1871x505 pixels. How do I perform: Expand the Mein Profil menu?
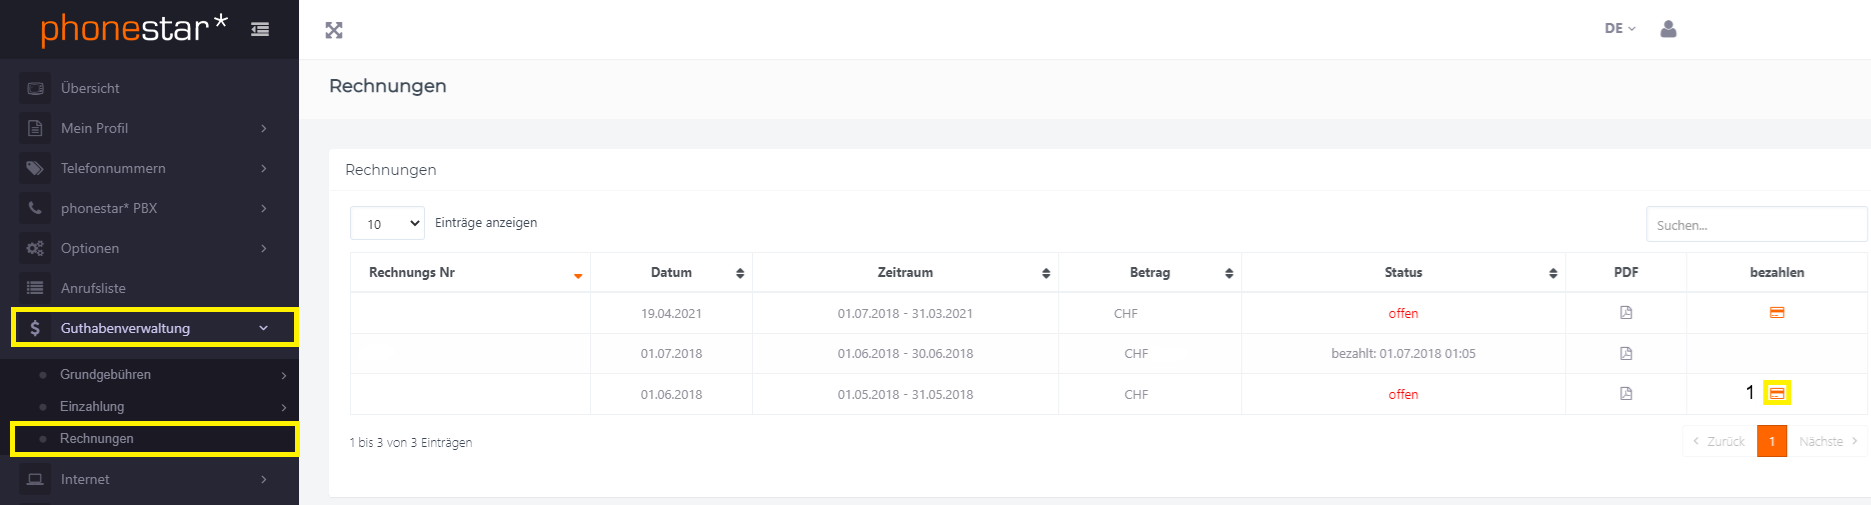pyautogui.click(x=149, y=128)
